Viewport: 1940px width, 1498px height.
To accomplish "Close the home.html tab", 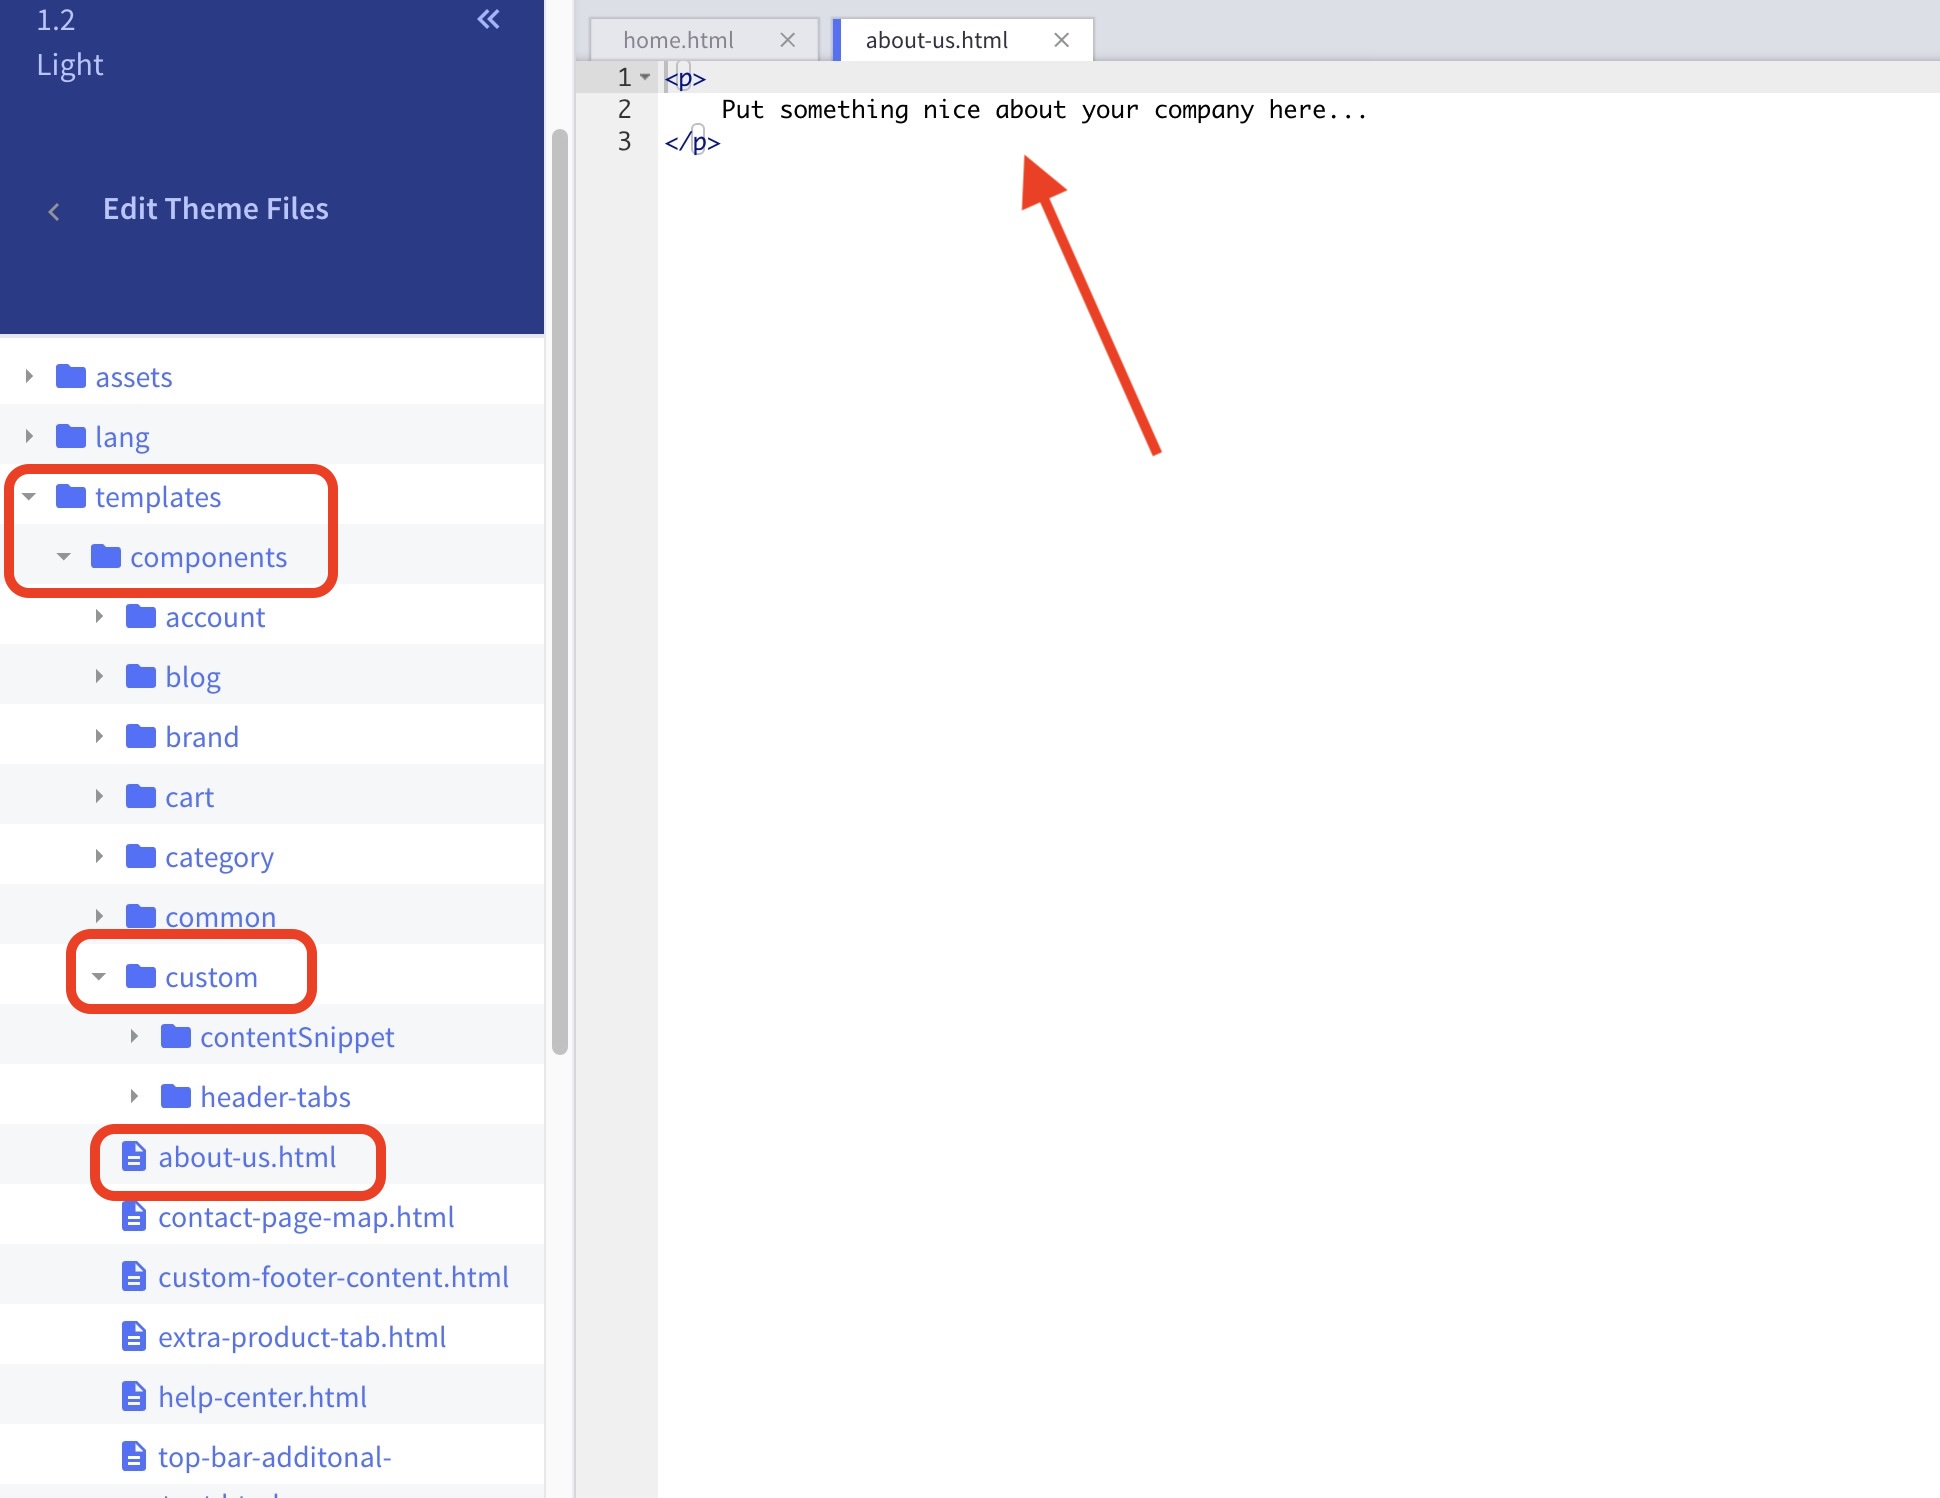I will pos(787,39).
